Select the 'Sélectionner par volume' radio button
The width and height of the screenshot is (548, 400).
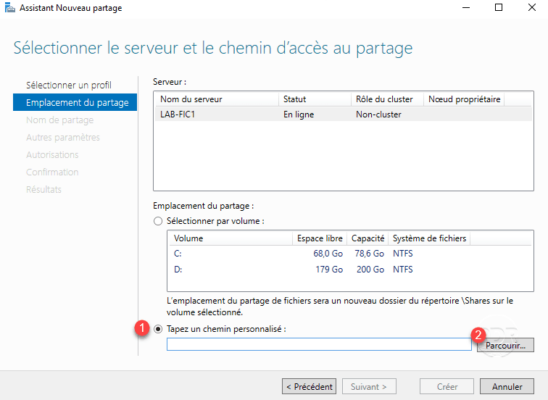coord(158,221)
